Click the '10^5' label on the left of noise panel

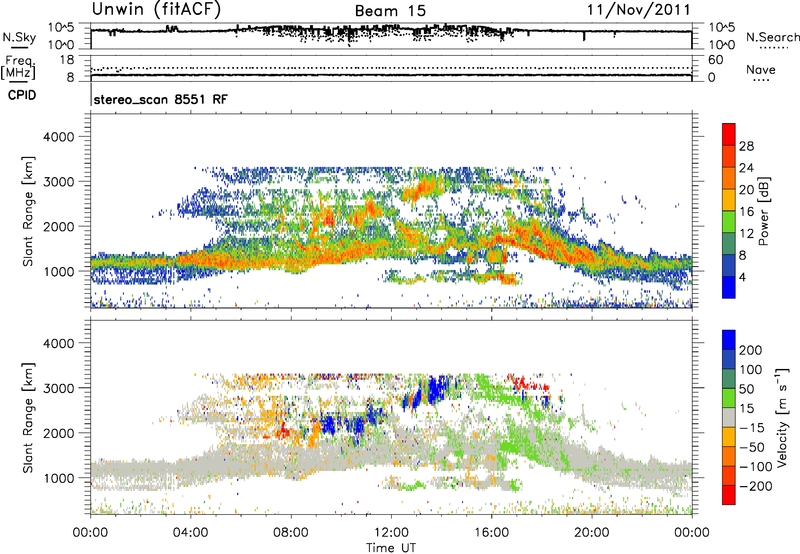61,27
